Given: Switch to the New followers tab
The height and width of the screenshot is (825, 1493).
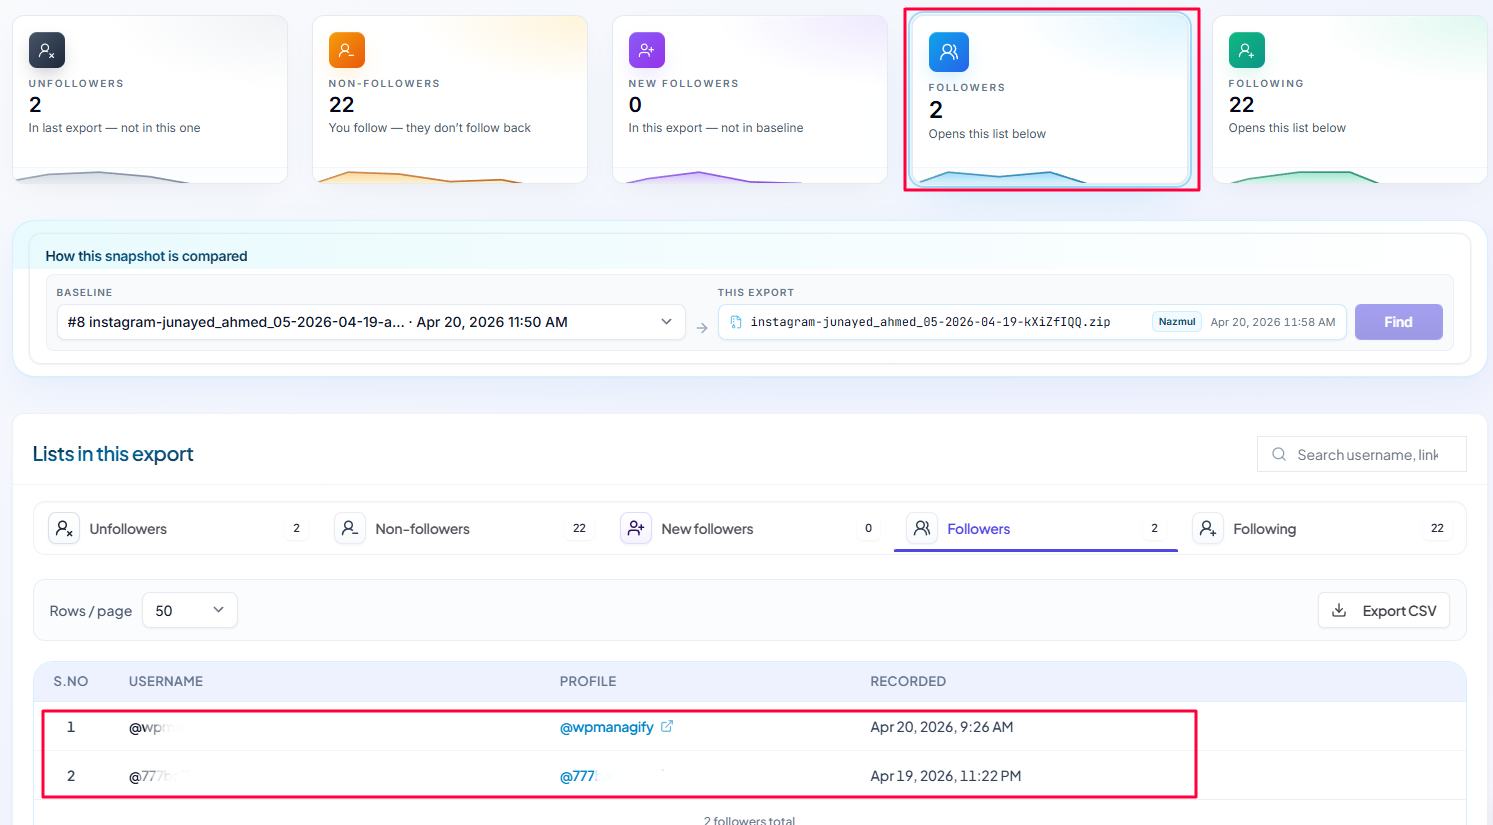Looking at the screenshot, I should click(x=749, y=528).
